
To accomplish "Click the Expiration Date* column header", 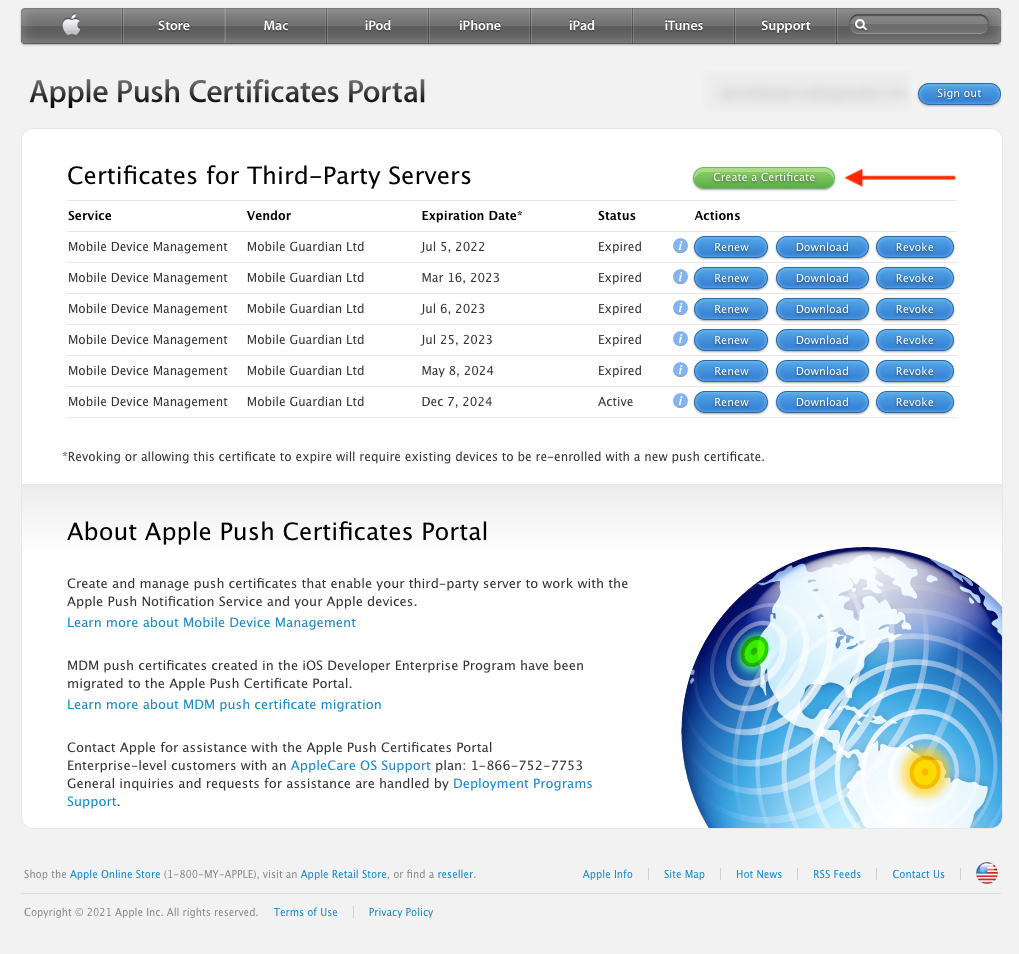I will tap(472, 216).
